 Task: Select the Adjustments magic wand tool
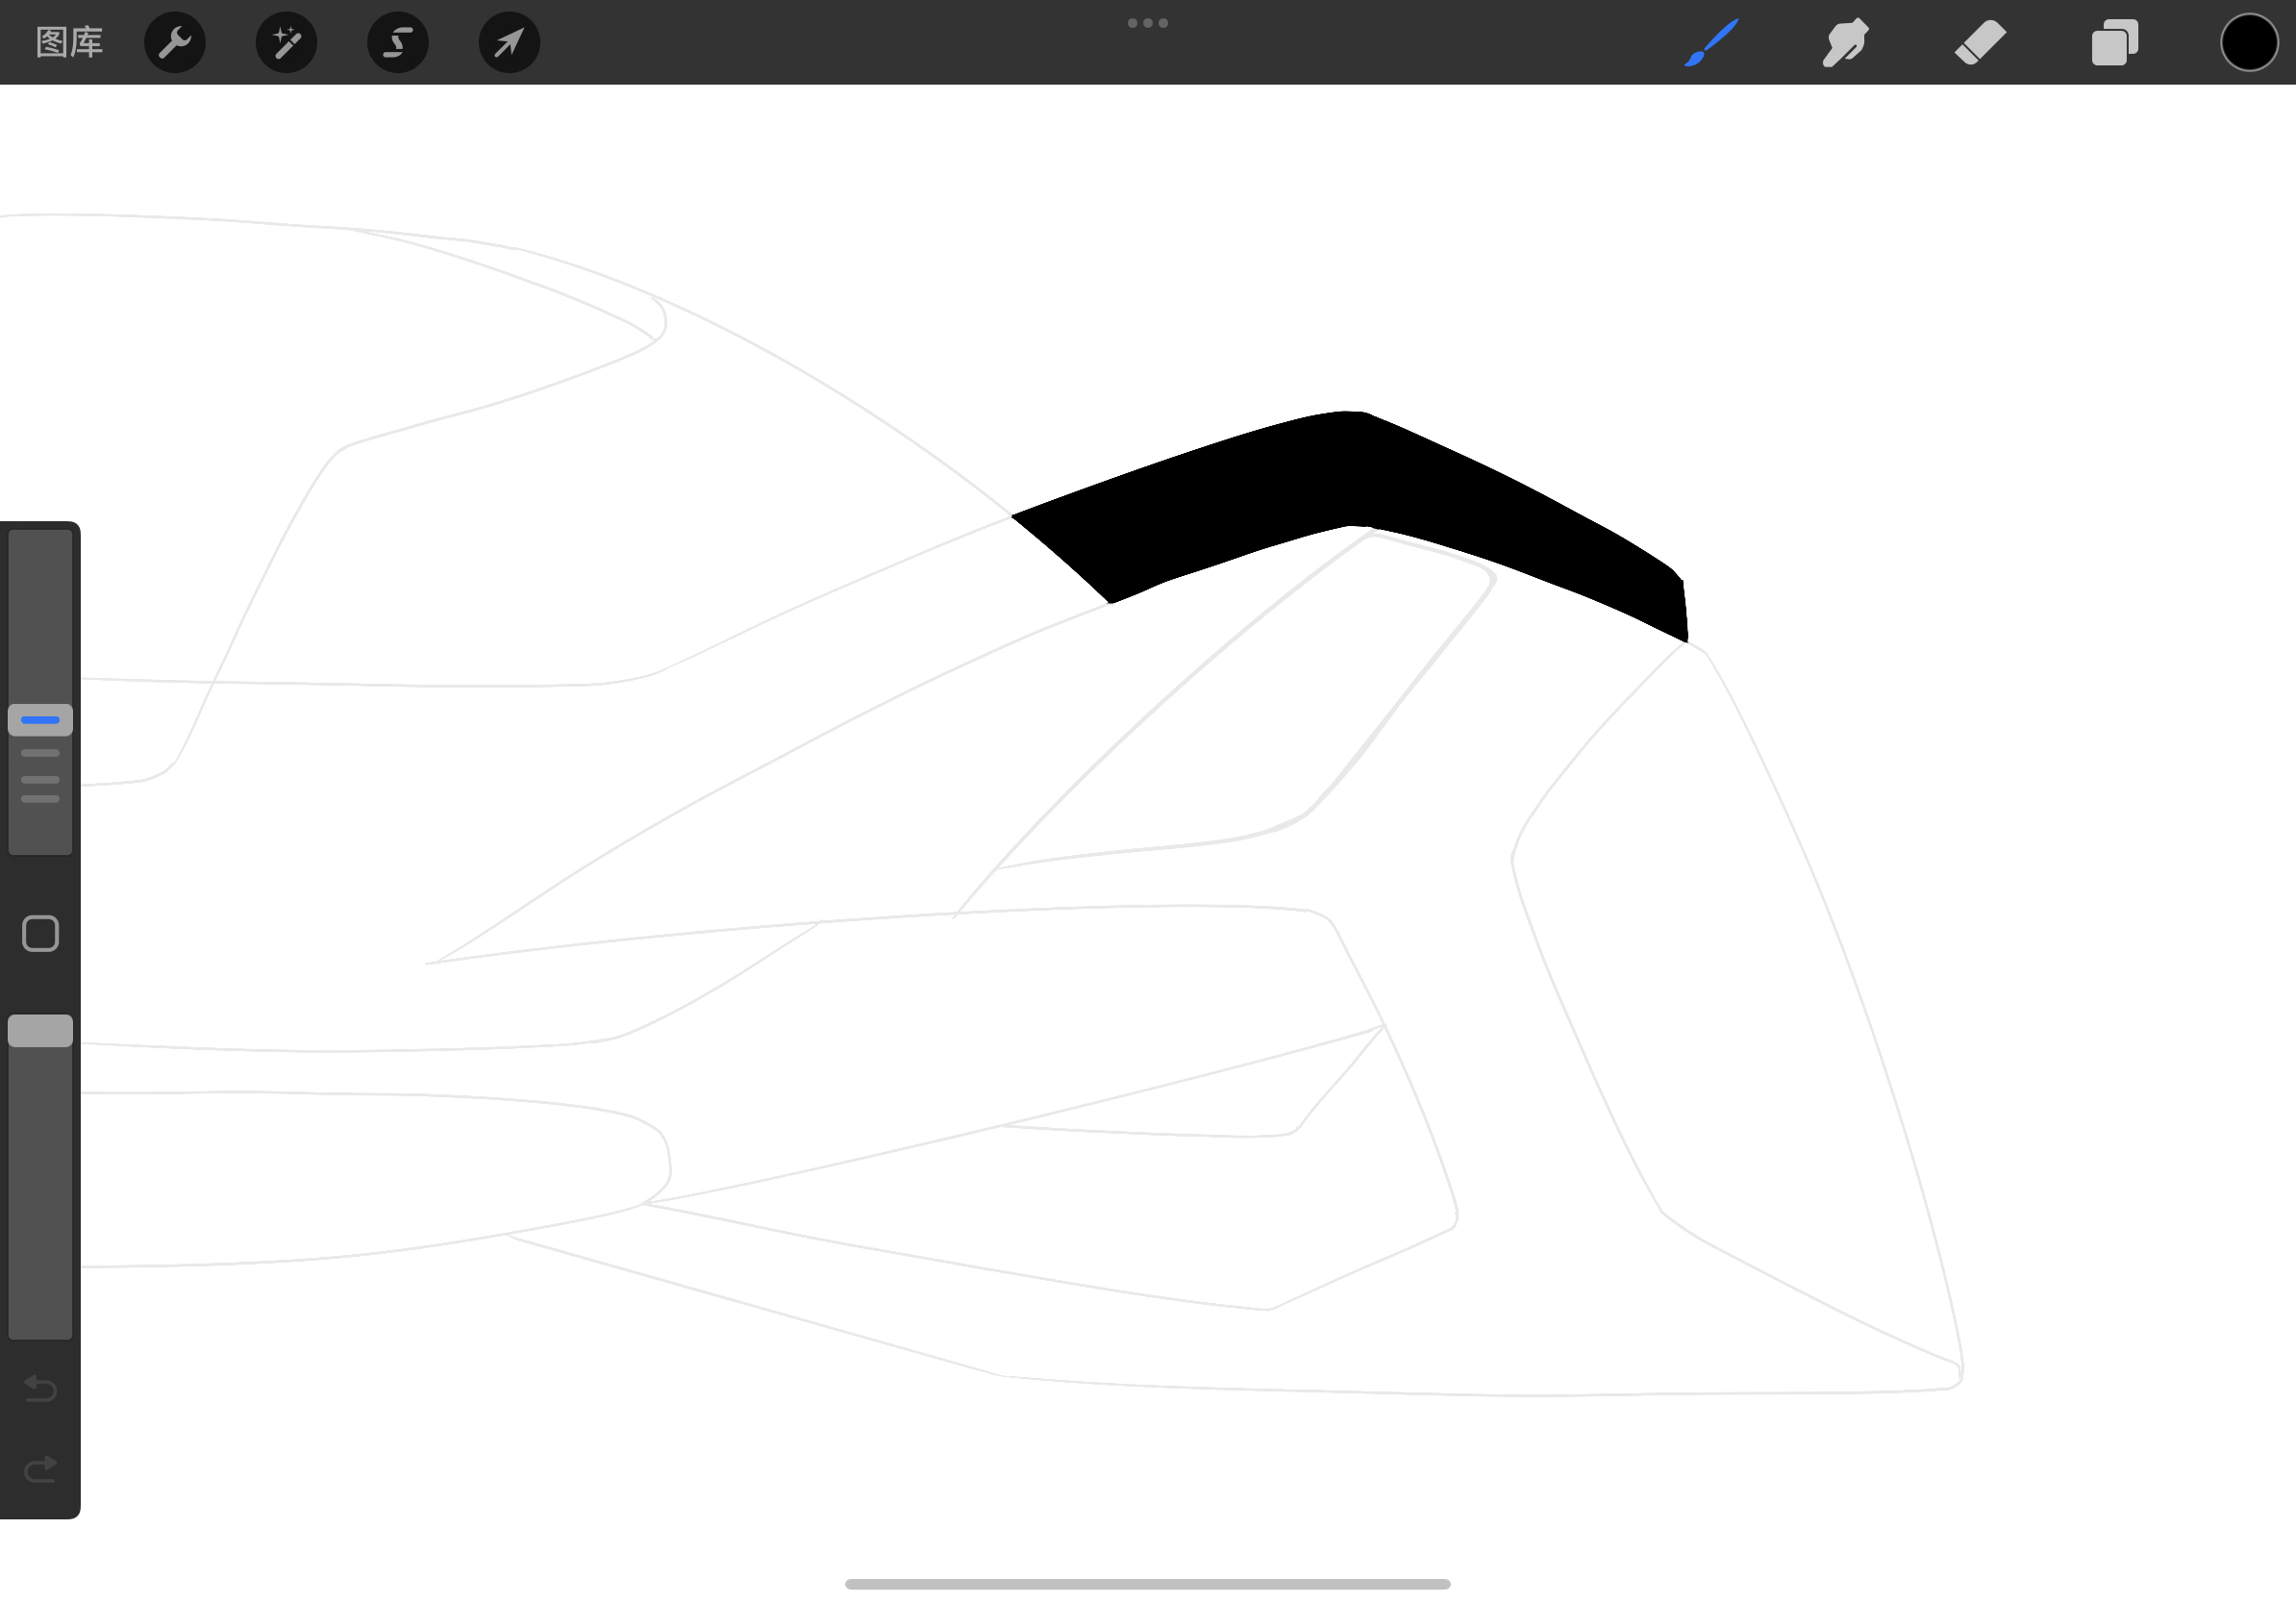286,42
